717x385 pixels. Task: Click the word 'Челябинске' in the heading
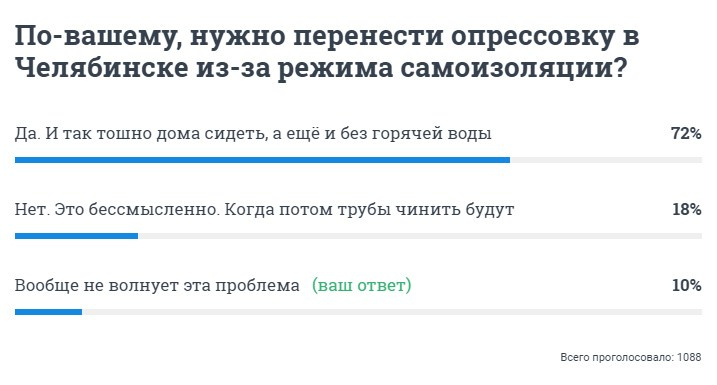[102, 68]
